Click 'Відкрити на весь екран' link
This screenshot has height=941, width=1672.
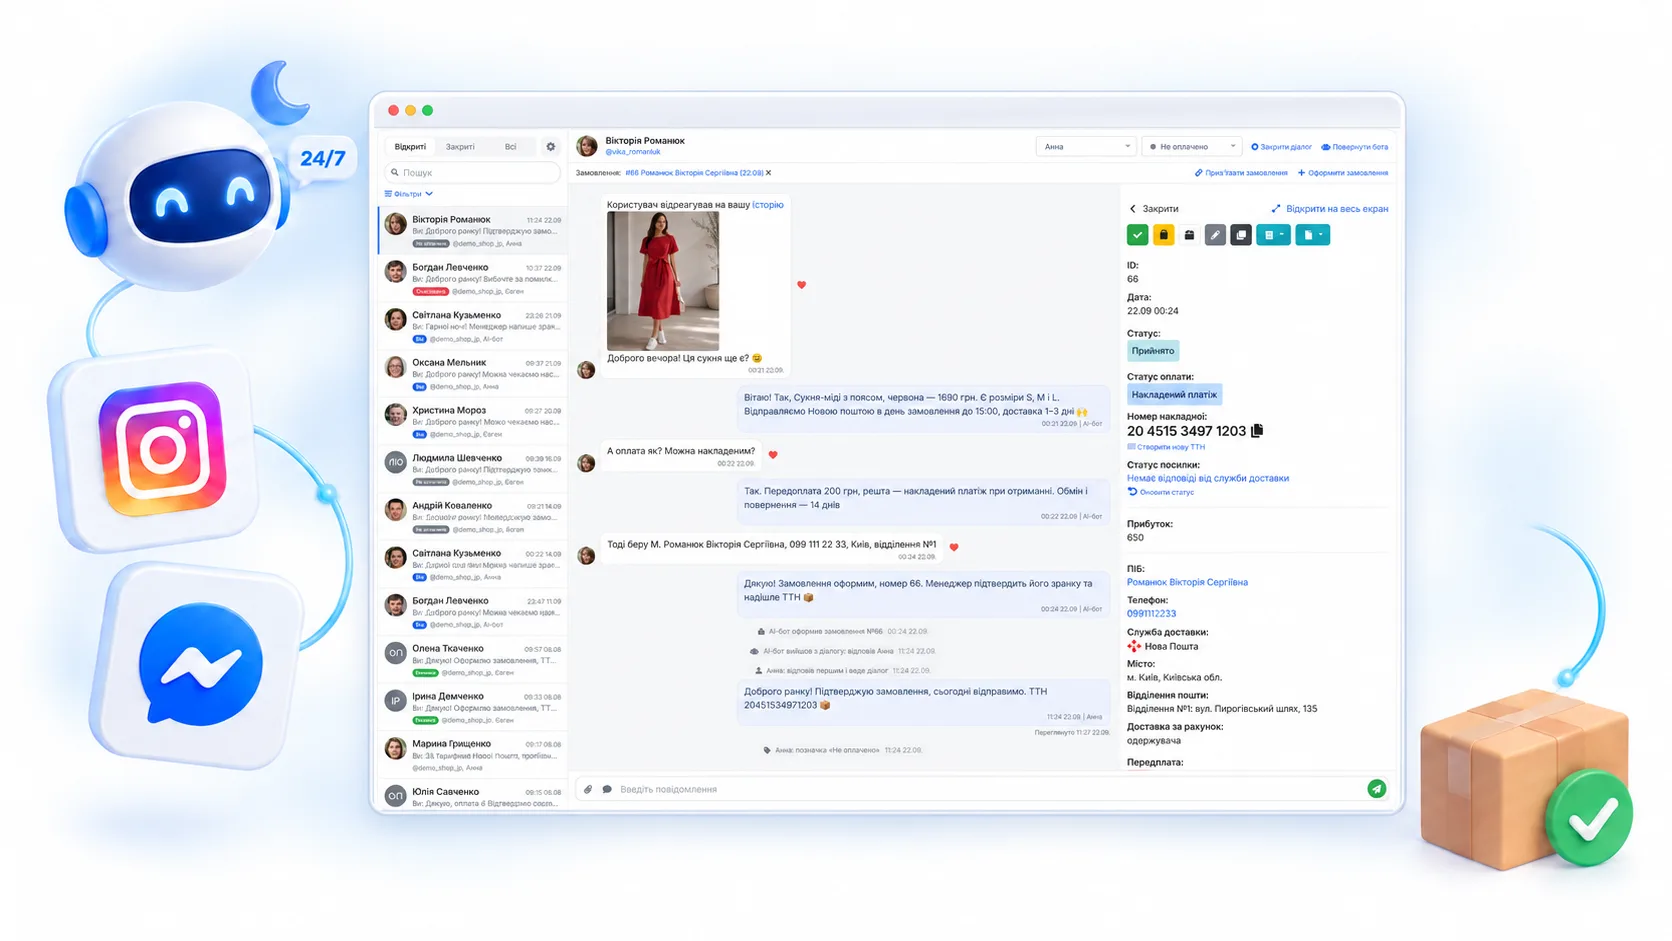point(1330,209)
